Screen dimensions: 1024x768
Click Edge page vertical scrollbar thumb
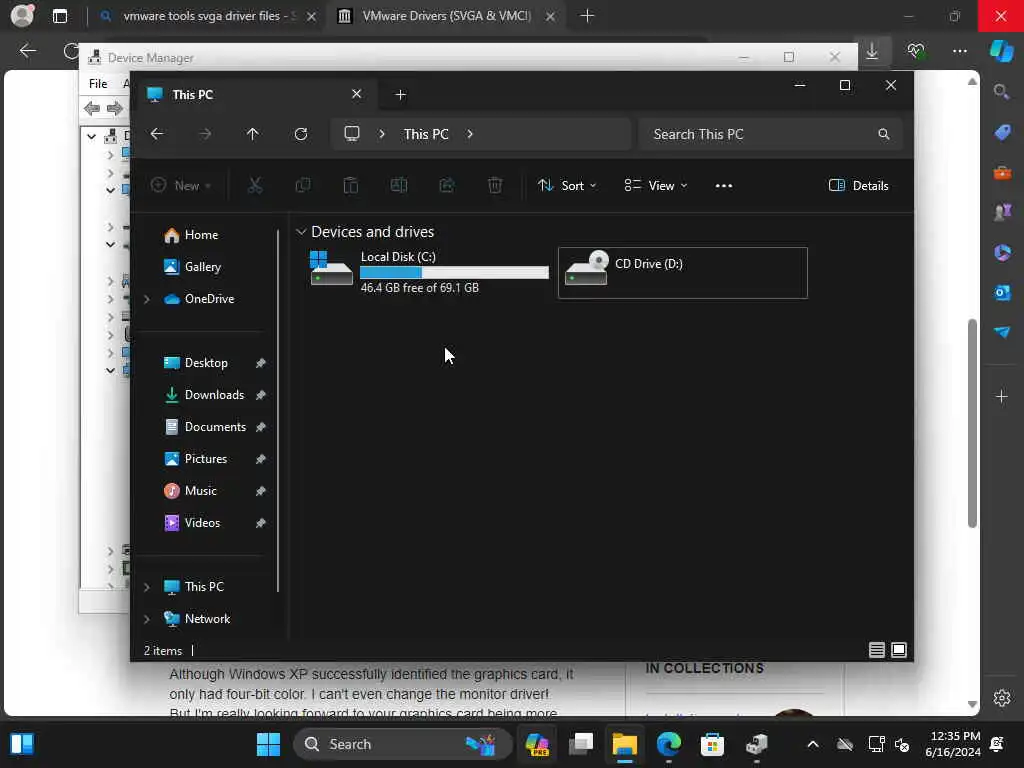point(972,423)
